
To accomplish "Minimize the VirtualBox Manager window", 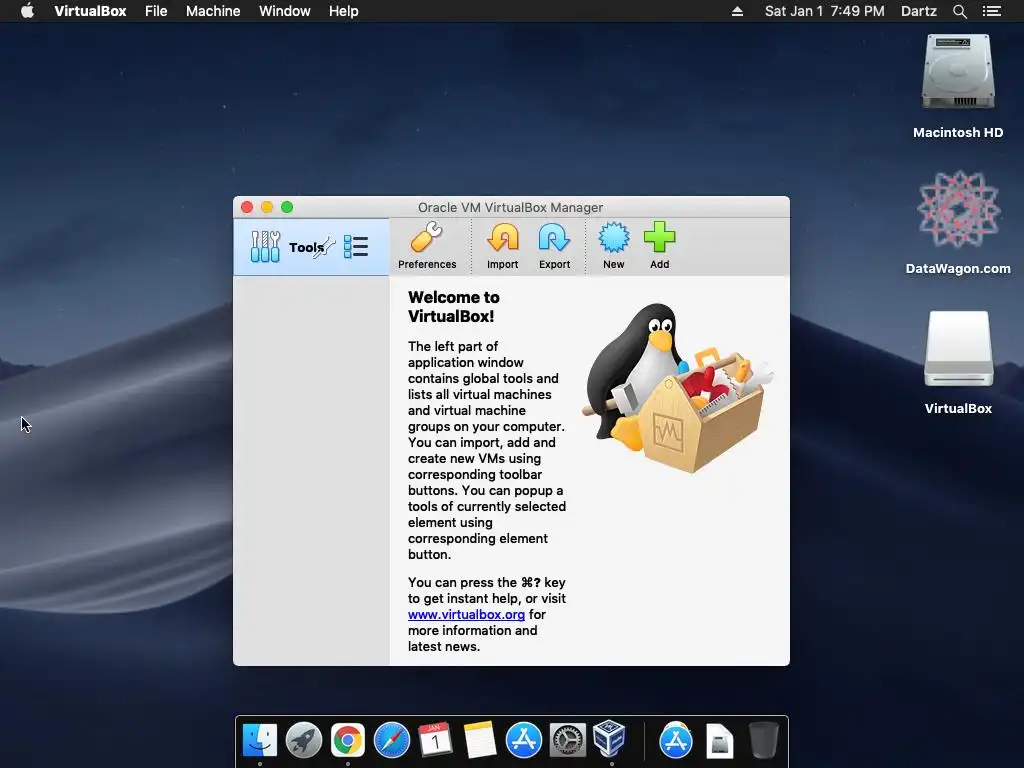I will [x=266, y=207].
